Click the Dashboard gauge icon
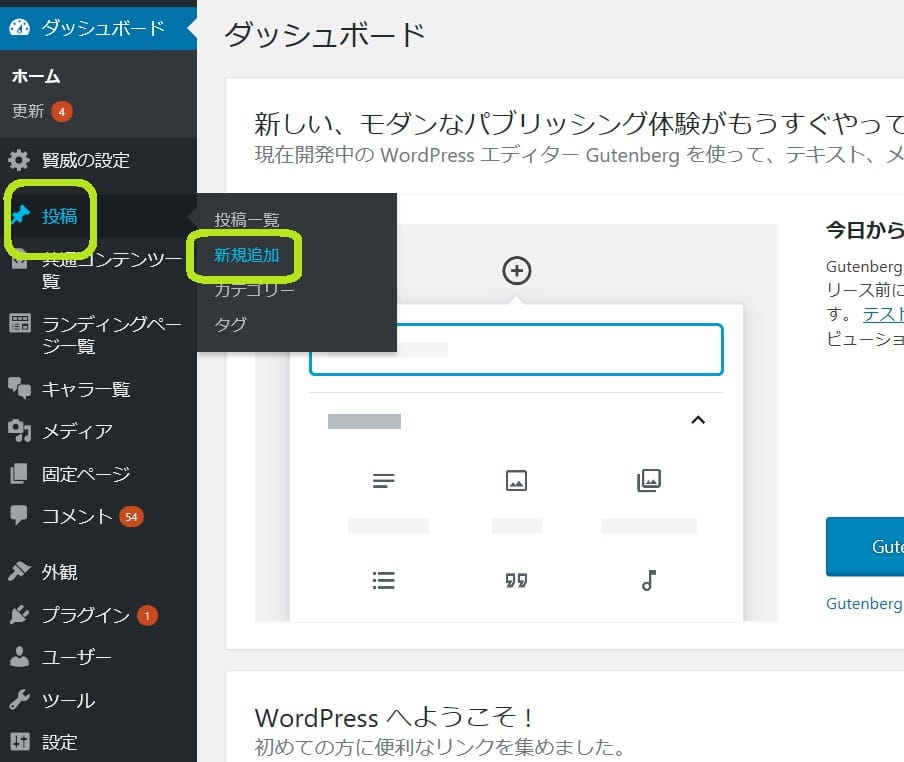904x762 pixels. tap(19, 28)
